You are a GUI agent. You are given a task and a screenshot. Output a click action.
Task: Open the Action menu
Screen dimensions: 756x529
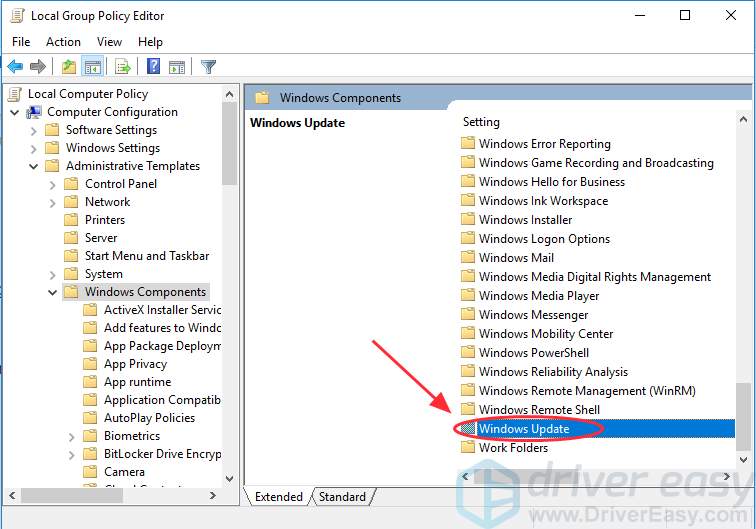[63, 41]
